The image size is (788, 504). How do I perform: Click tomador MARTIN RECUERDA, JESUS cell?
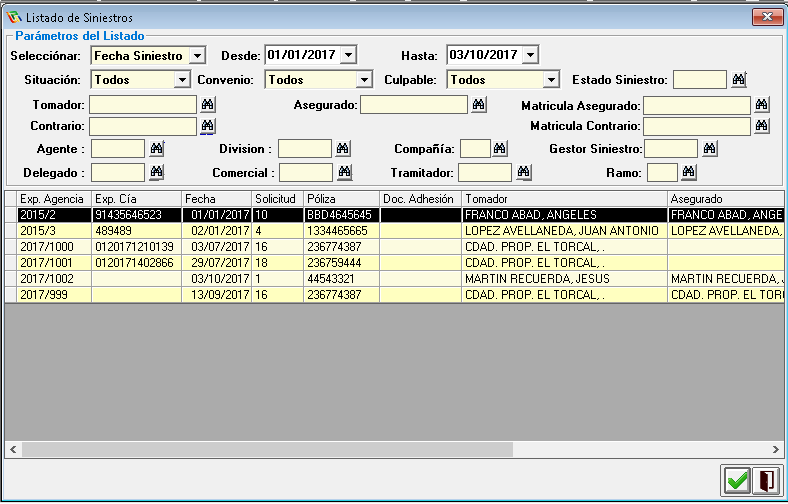click(x=564, y=279)
